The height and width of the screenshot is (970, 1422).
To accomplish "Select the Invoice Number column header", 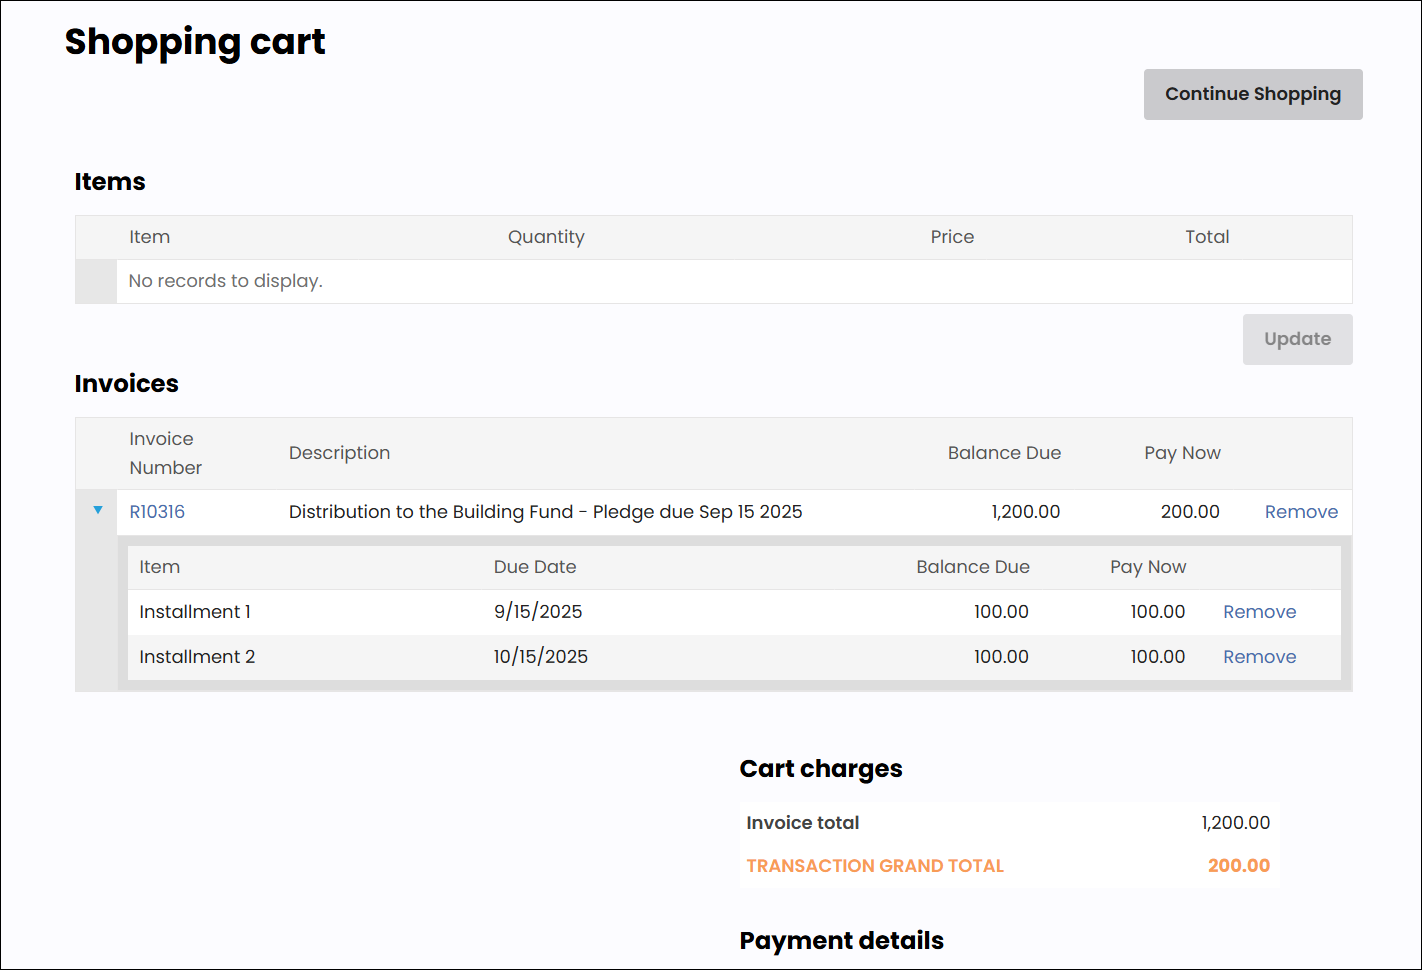I will click(x=165, y=453).
